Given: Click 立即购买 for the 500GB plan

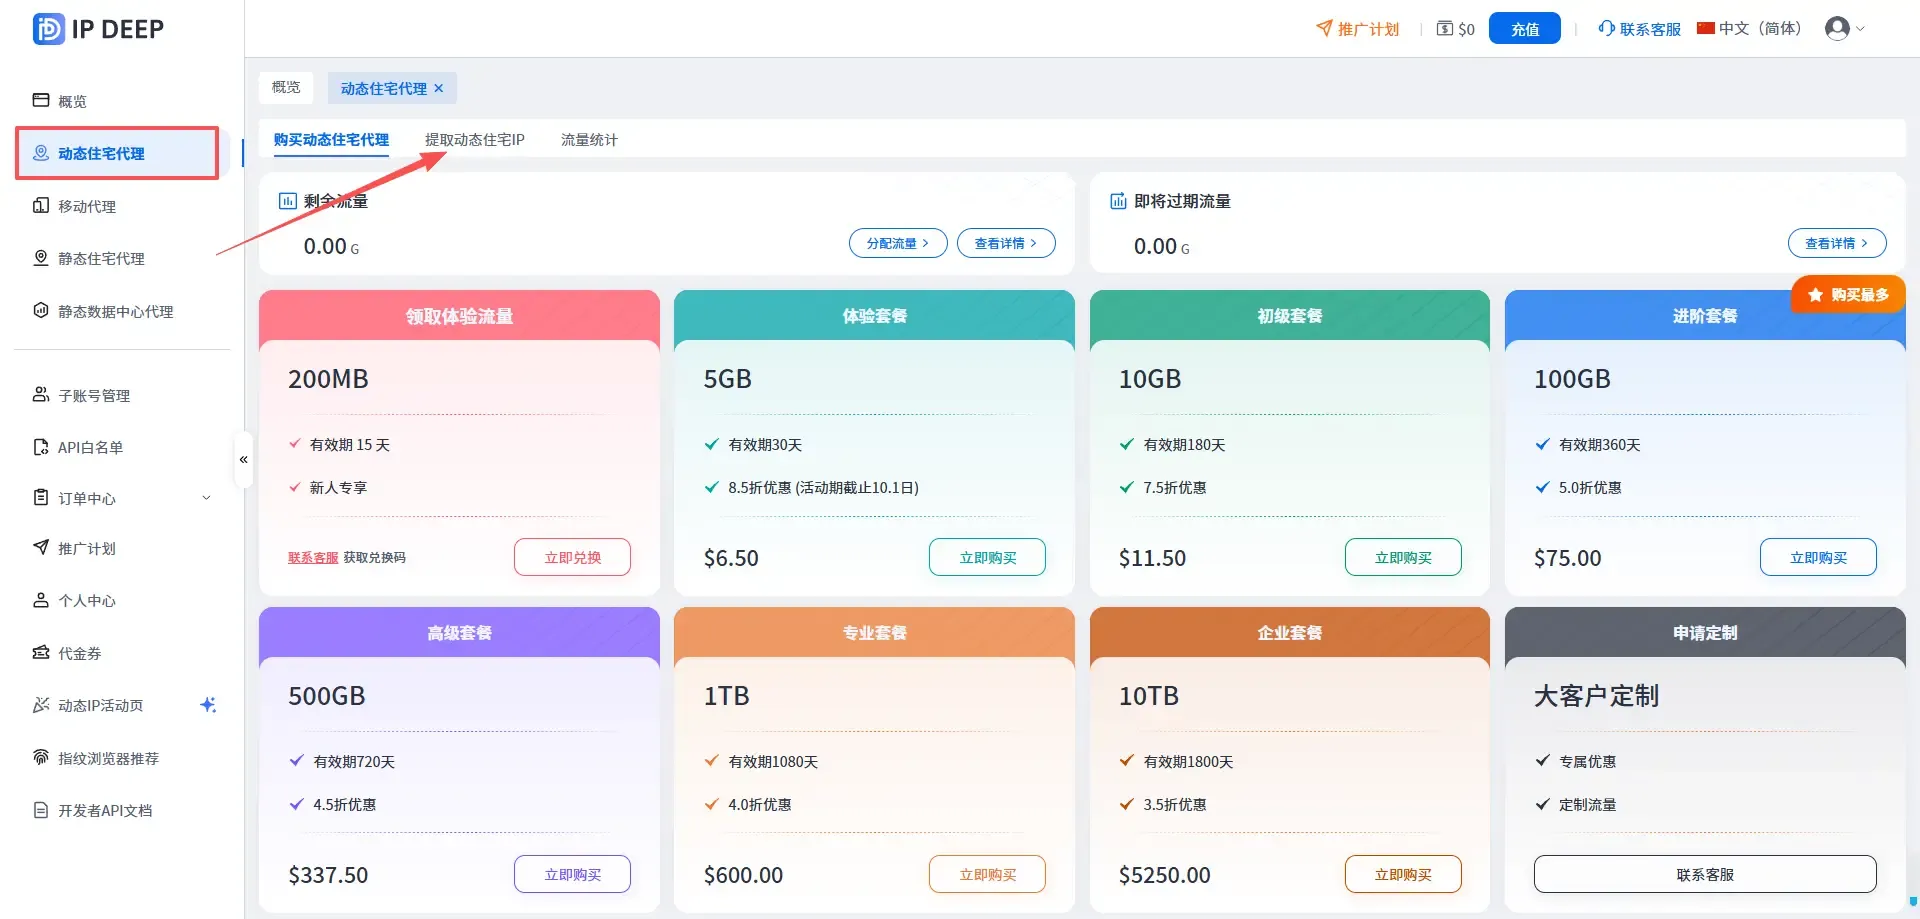Looking at the screenshot, I should tap(572, 874).
